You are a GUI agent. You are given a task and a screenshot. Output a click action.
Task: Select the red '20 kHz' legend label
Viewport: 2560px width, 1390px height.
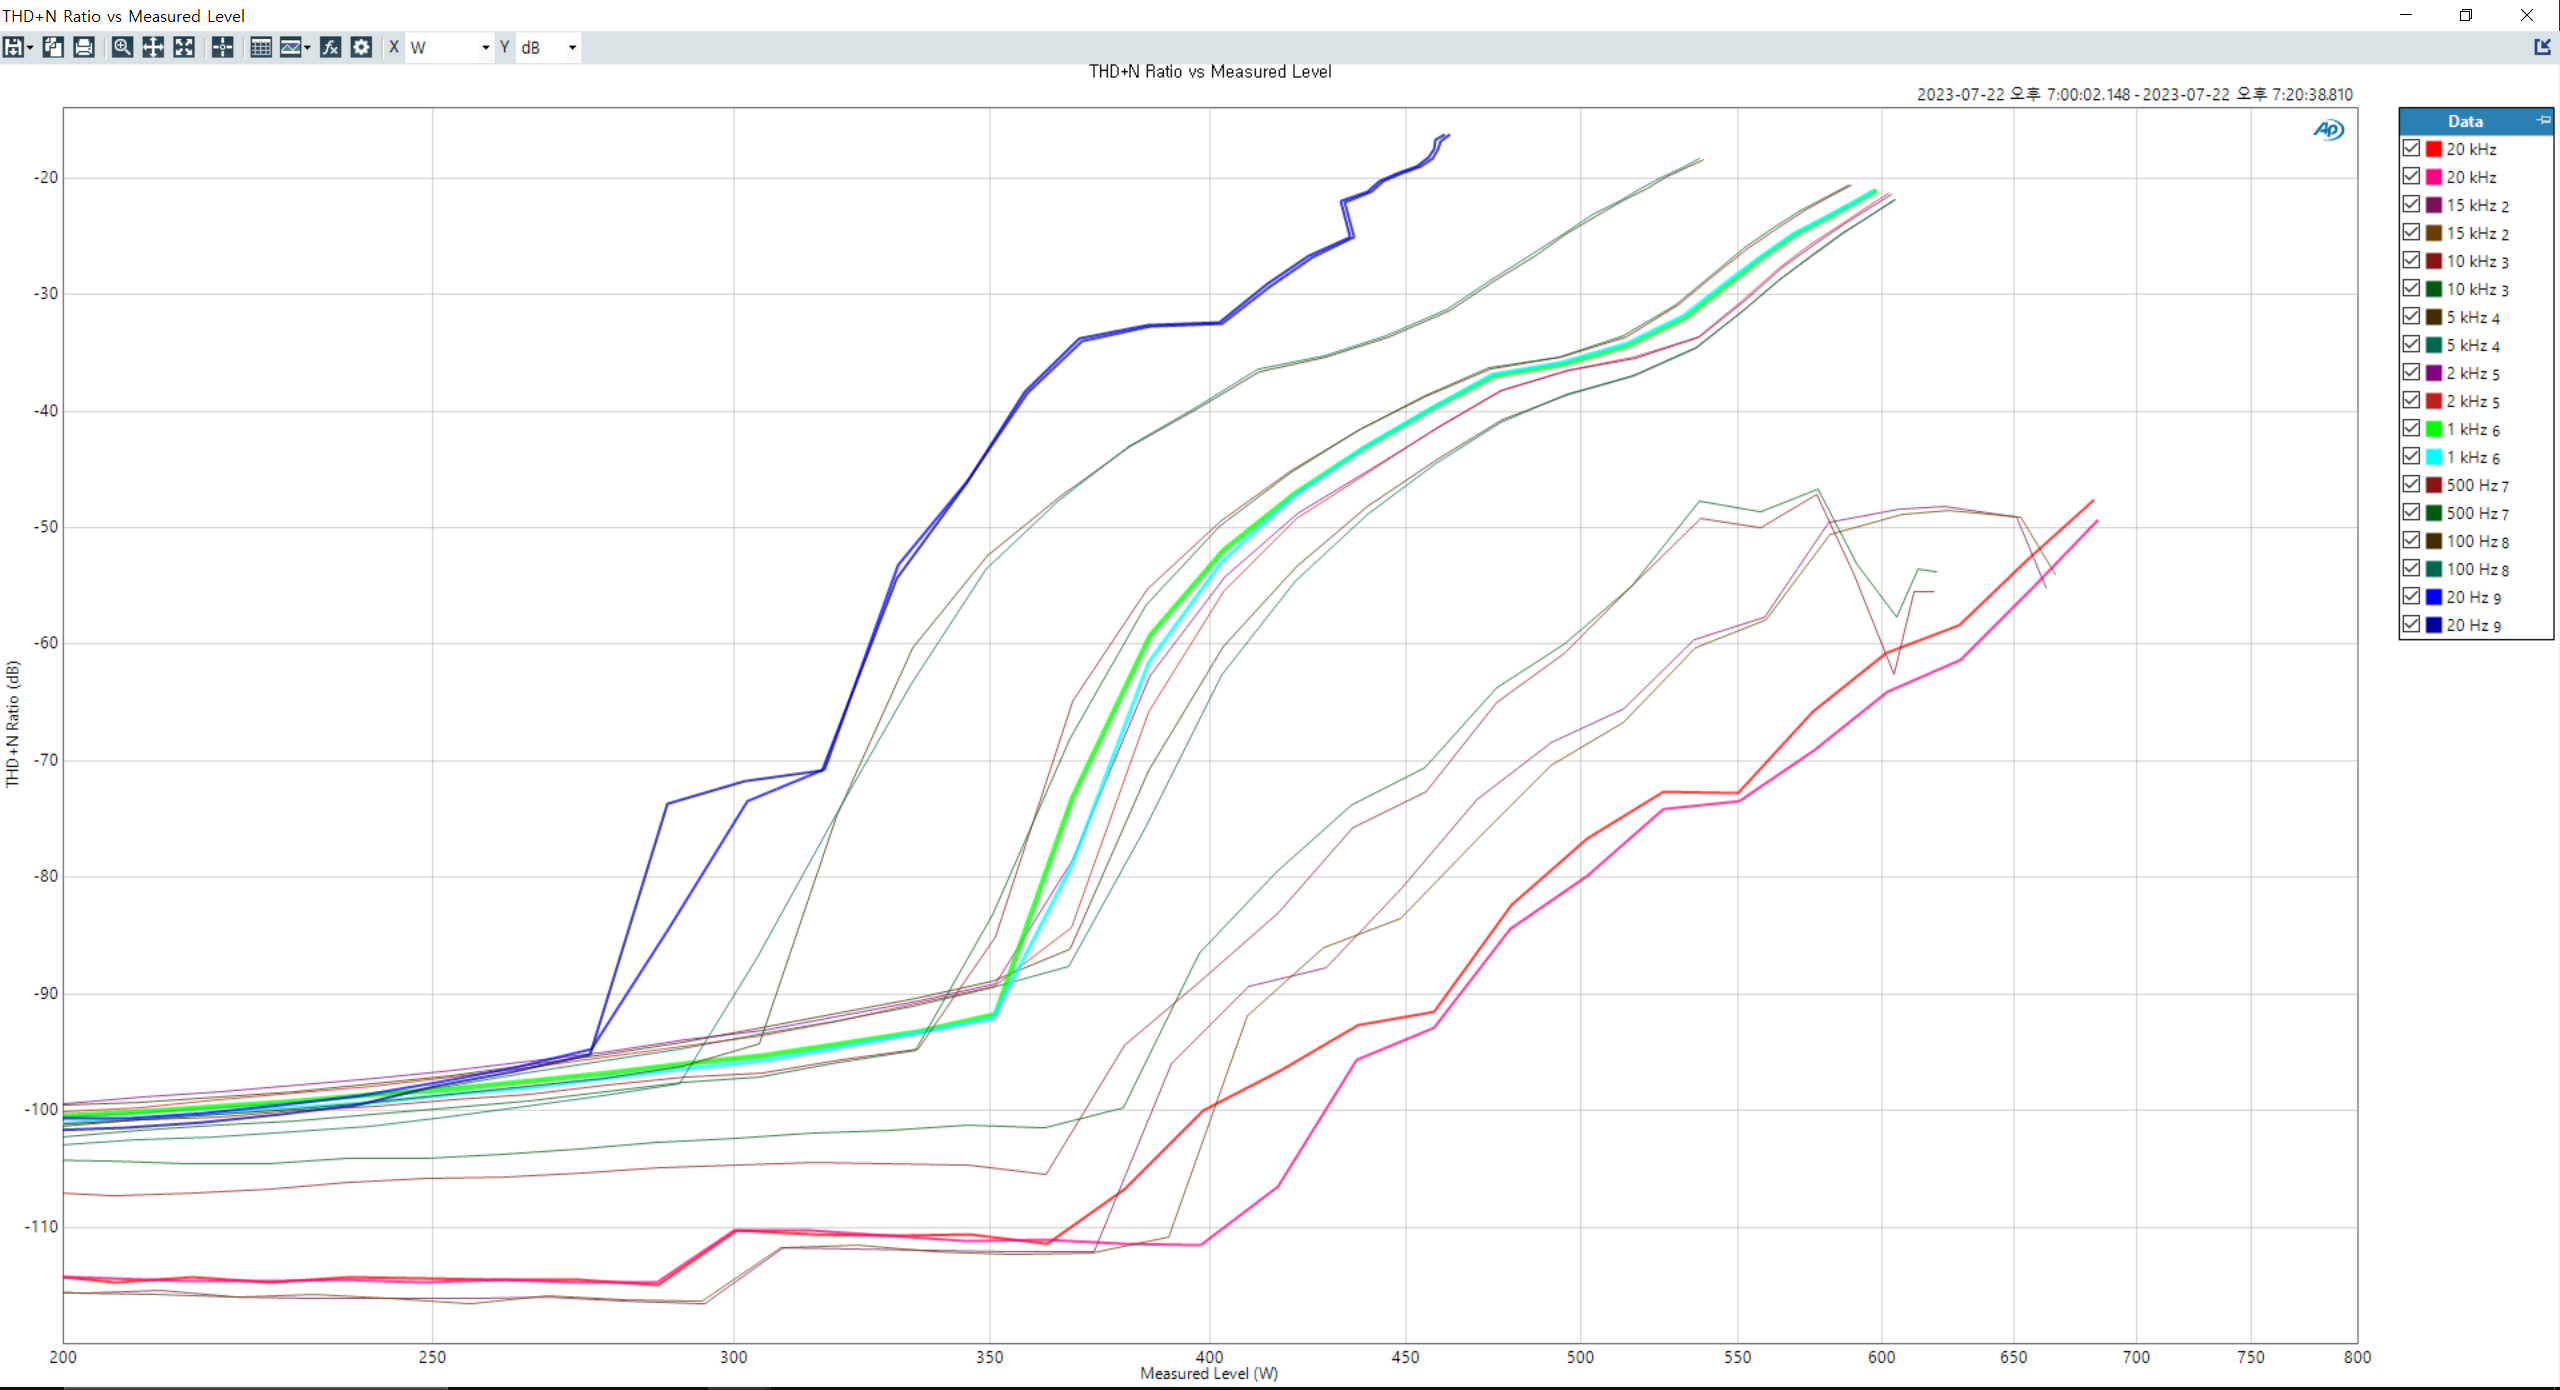[2472, 149]
